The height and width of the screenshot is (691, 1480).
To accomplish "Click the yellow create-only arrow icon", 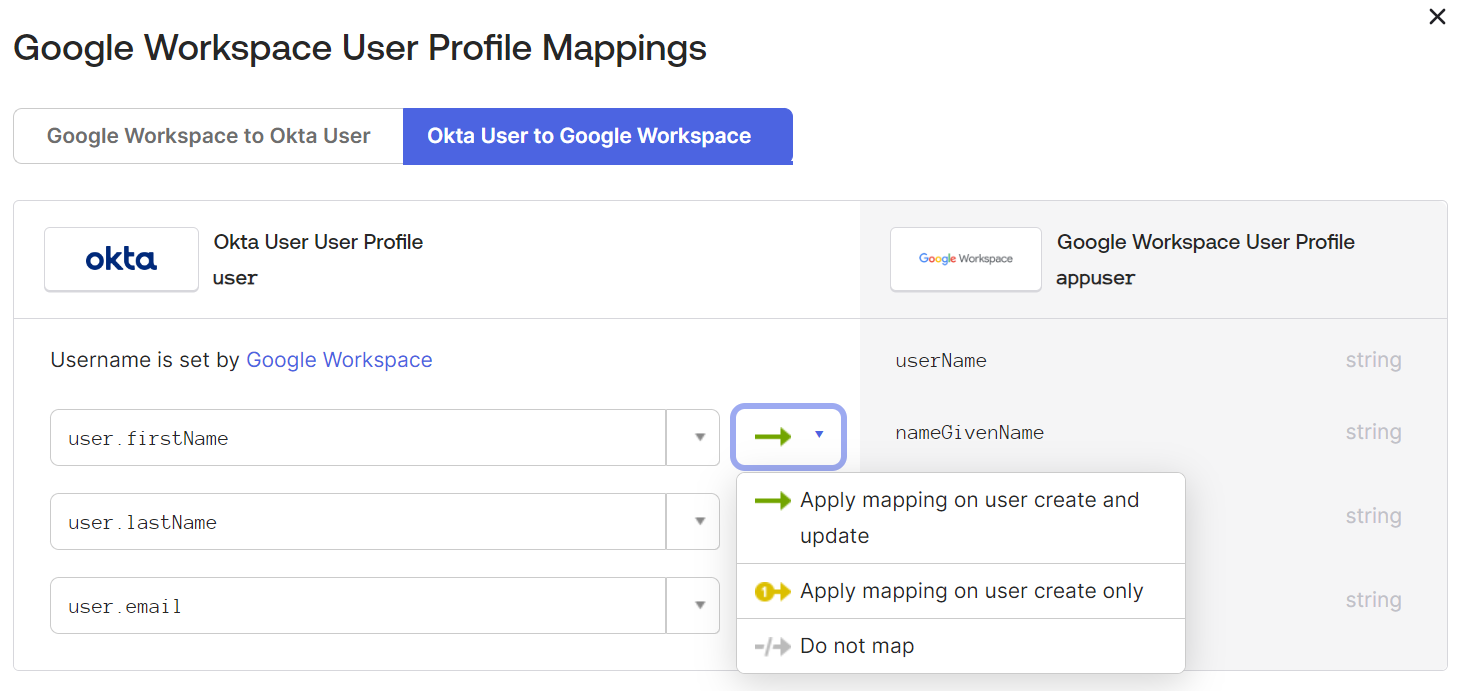I will [x=772, y=592].
